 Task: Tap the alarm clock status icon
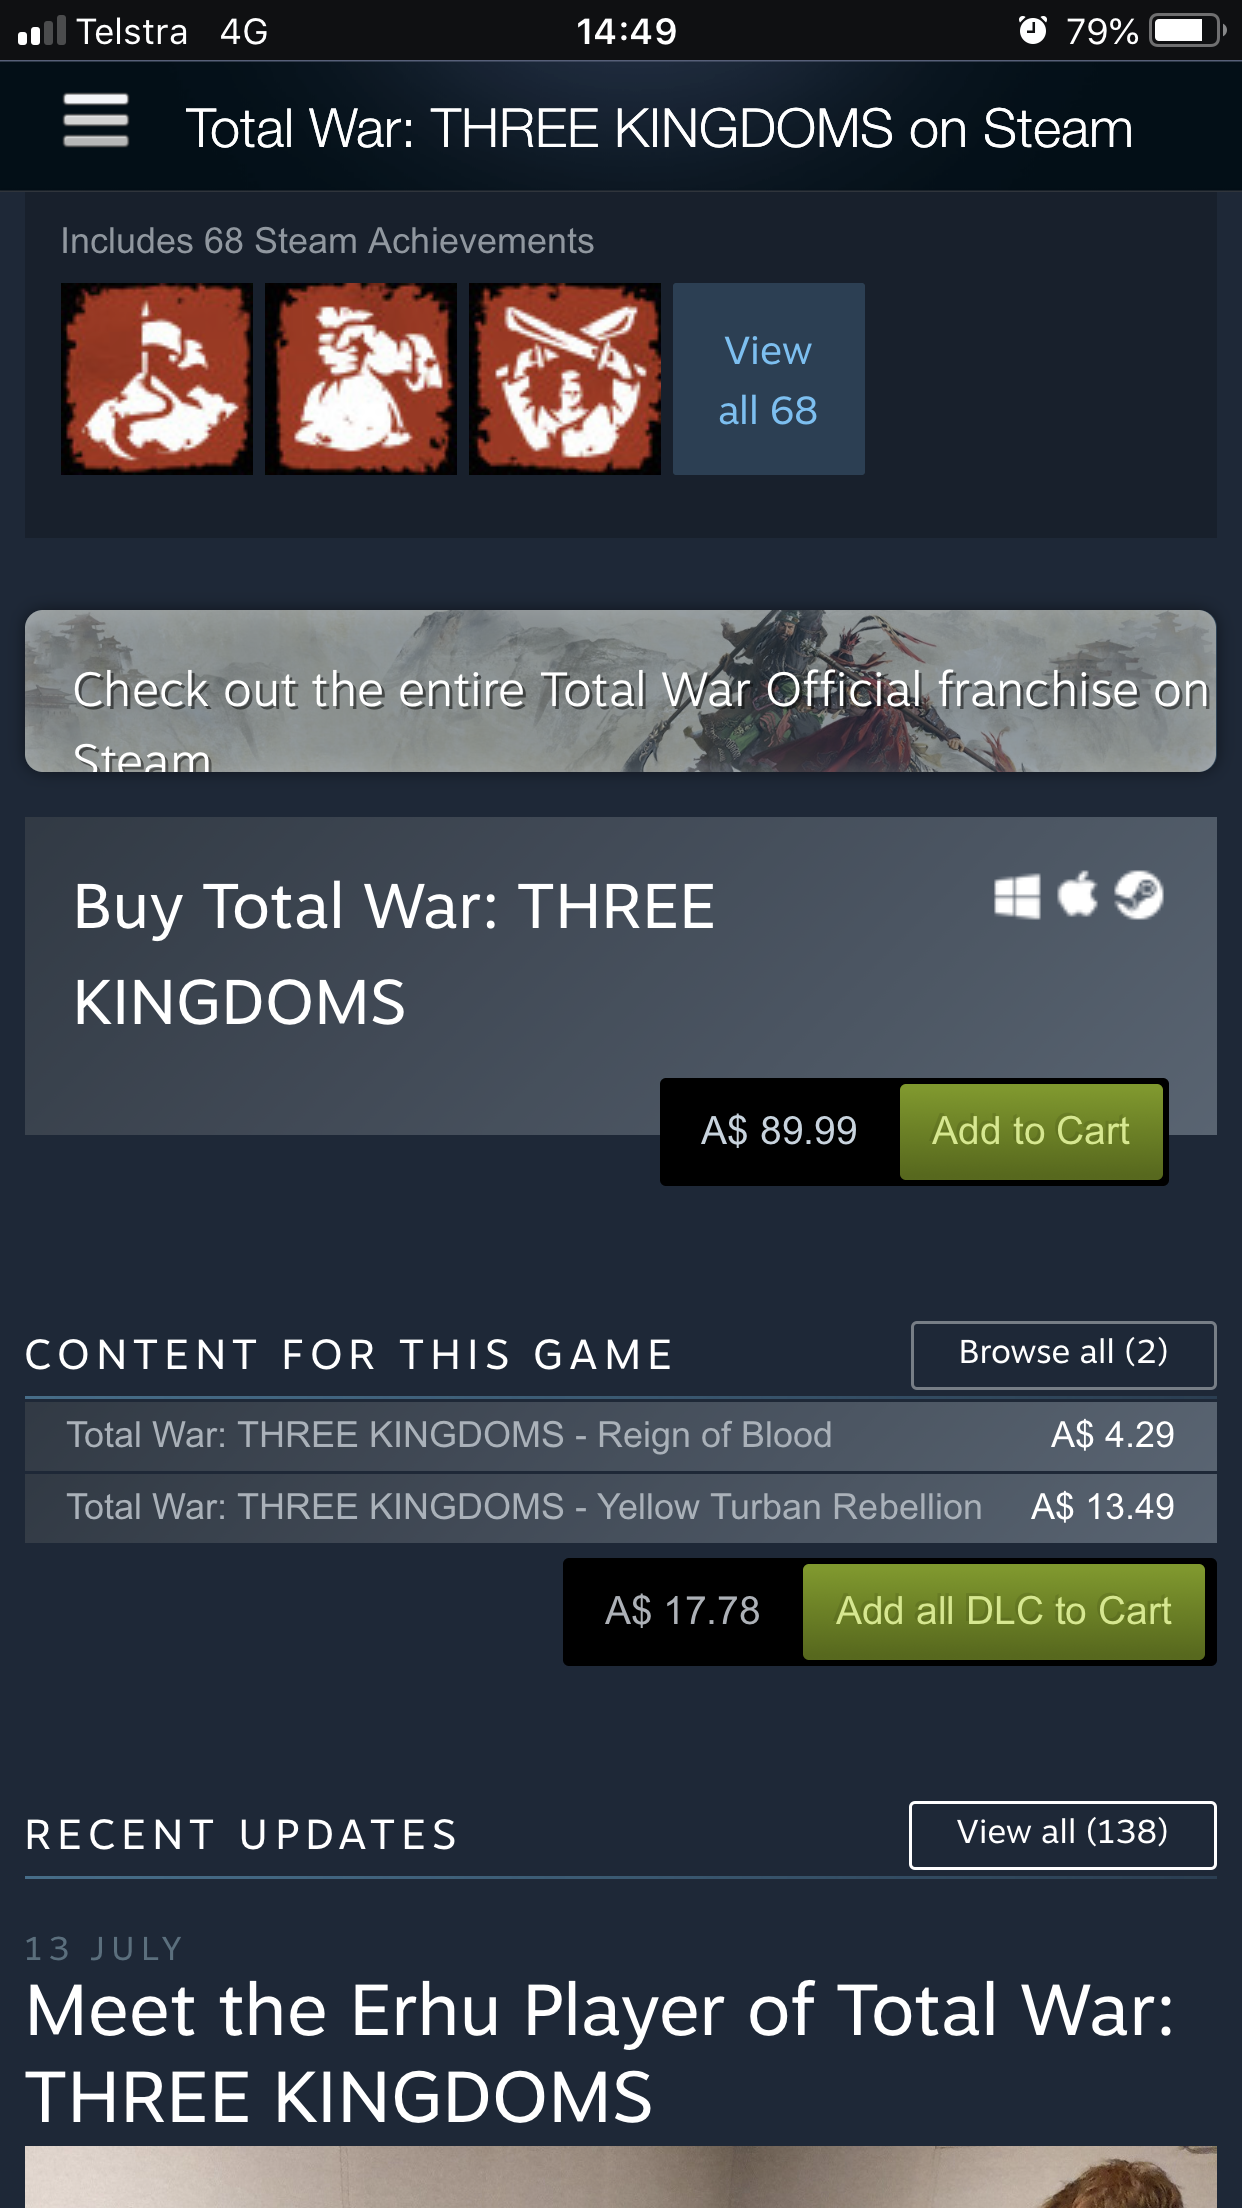click(1032, 31)
